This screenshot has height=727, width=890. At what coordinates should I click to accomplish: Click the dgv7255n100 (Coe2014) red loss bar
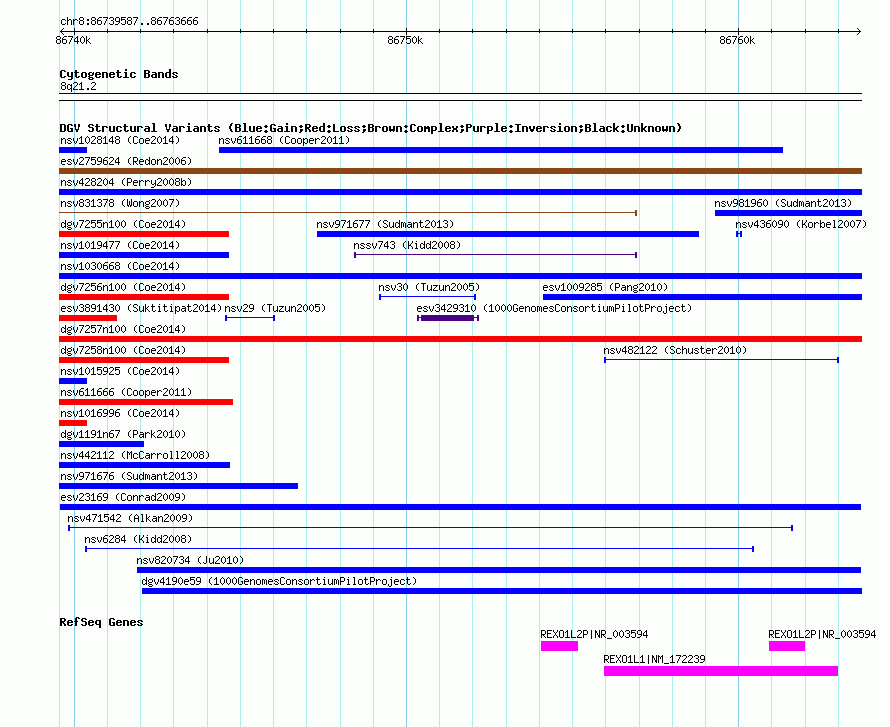click(x=144, y=234)
